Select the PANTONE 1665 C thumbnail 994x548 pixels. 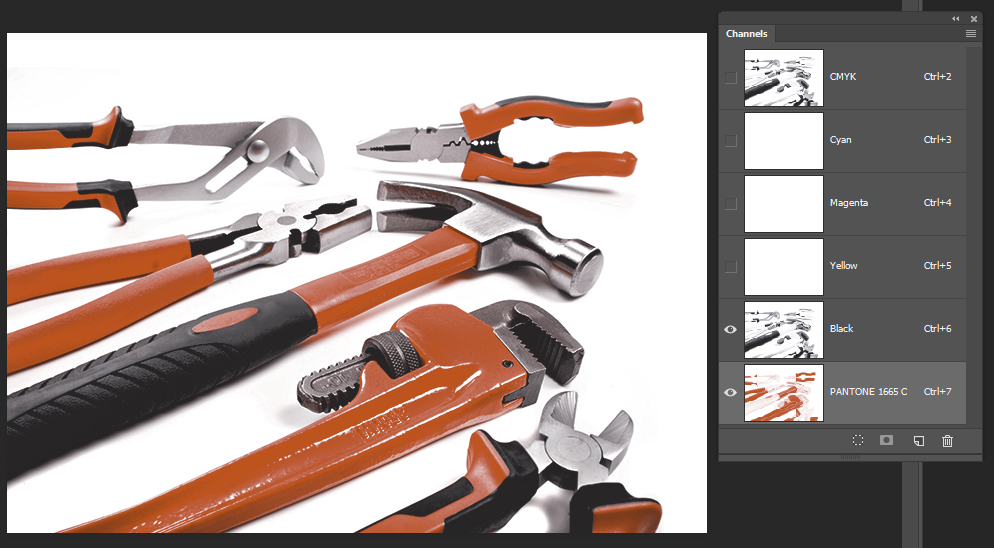[x=784, y=393]
